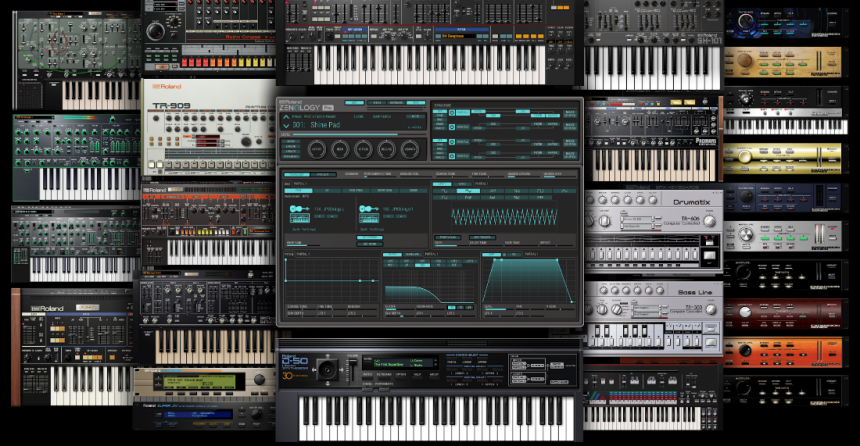
Task: Click the D-50 KEYBOARD button
Action: 384,375
